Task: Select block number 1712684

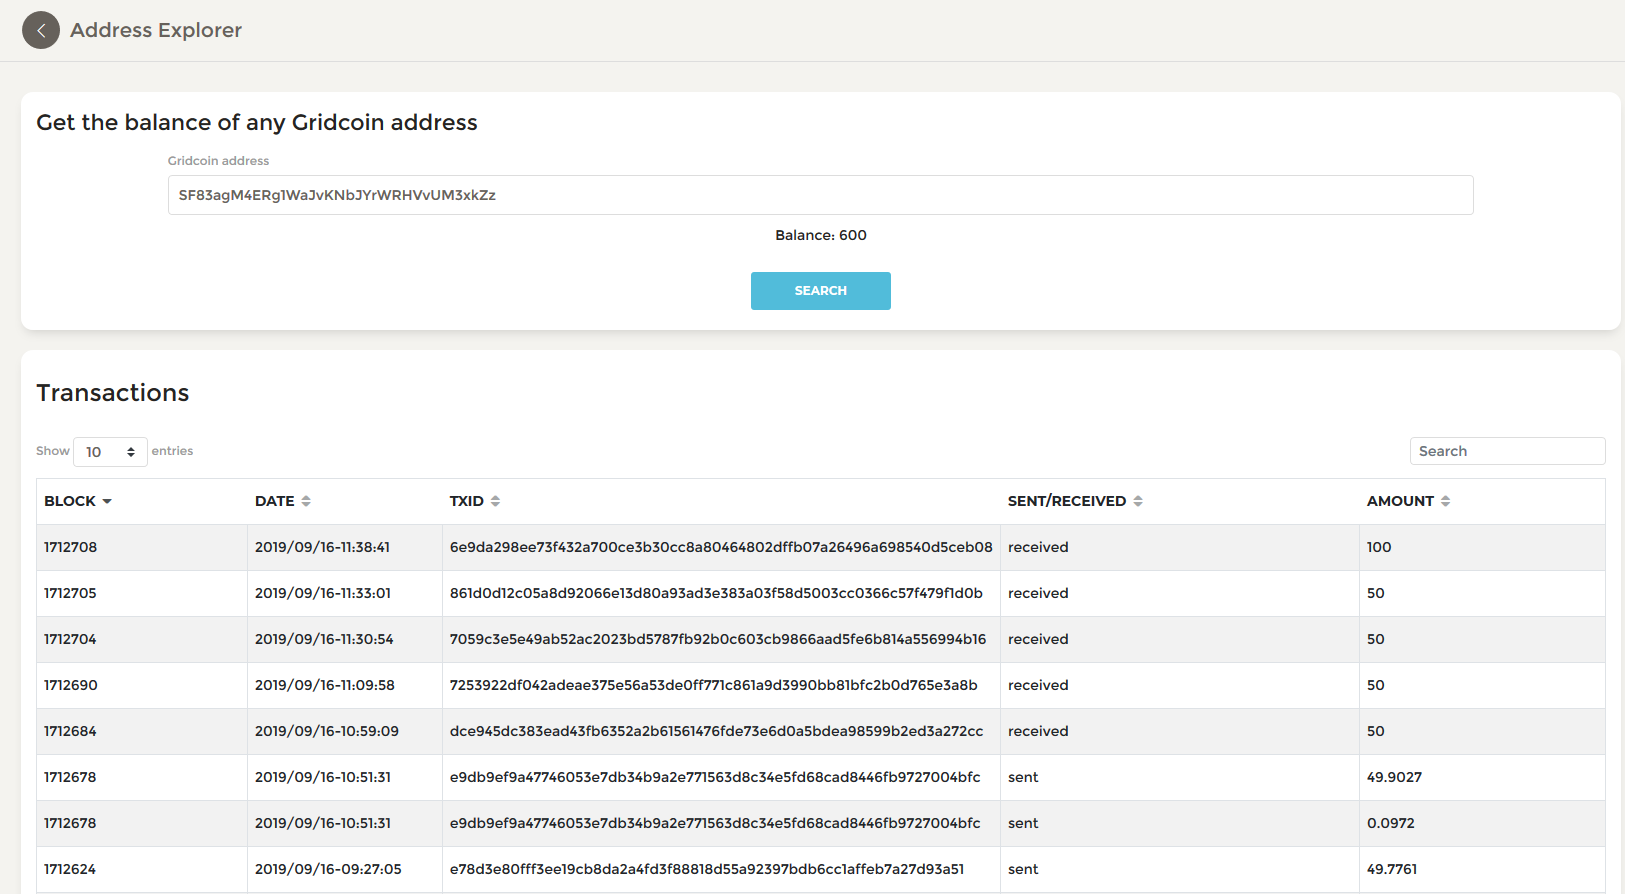Action: coord(70,731)
